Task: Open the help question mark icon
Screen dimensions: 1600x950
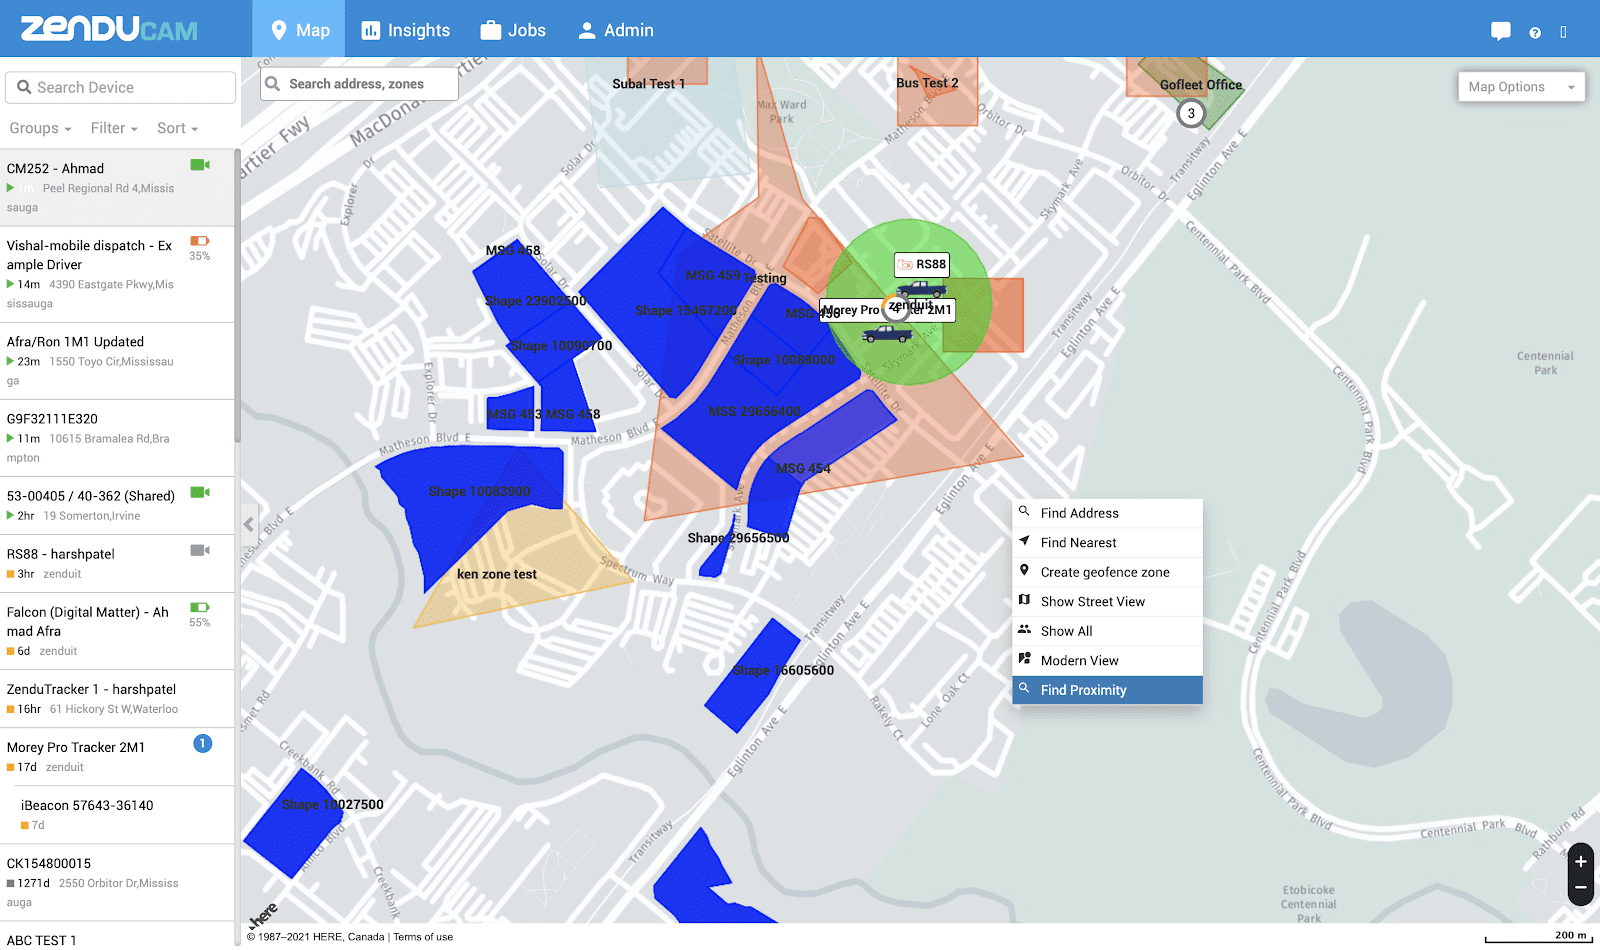Action: pyautogui.click(x=1535, y=32)
